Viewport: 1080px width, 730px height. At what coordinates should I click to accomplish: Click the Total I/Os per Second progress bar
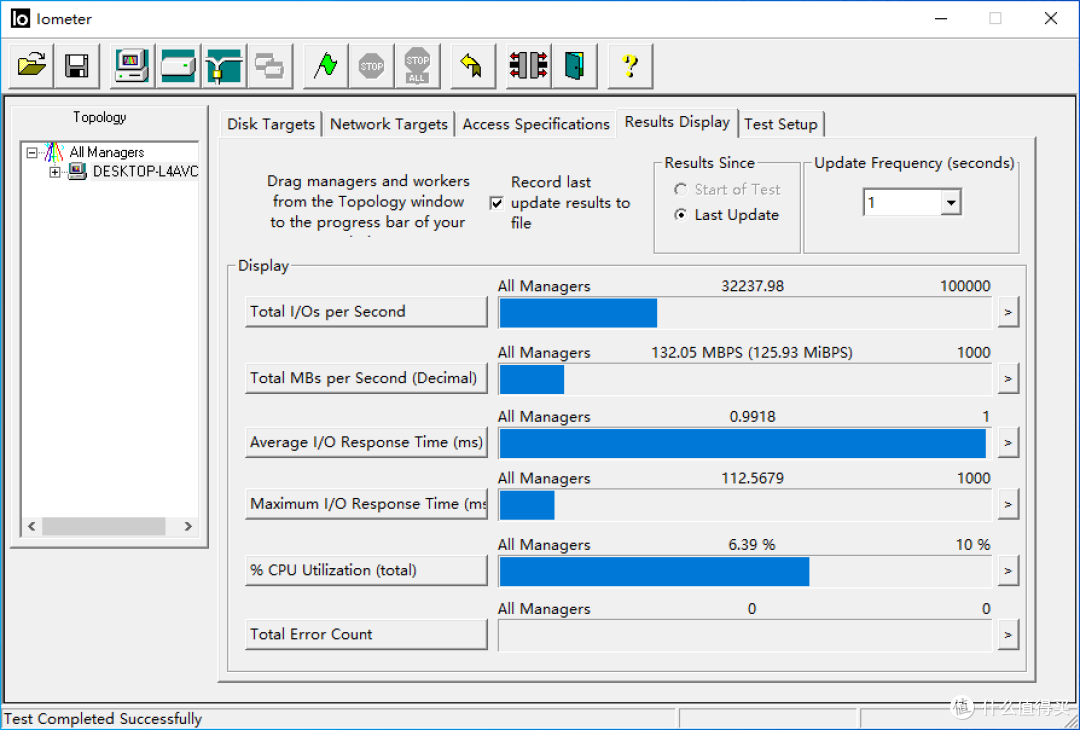745,313
